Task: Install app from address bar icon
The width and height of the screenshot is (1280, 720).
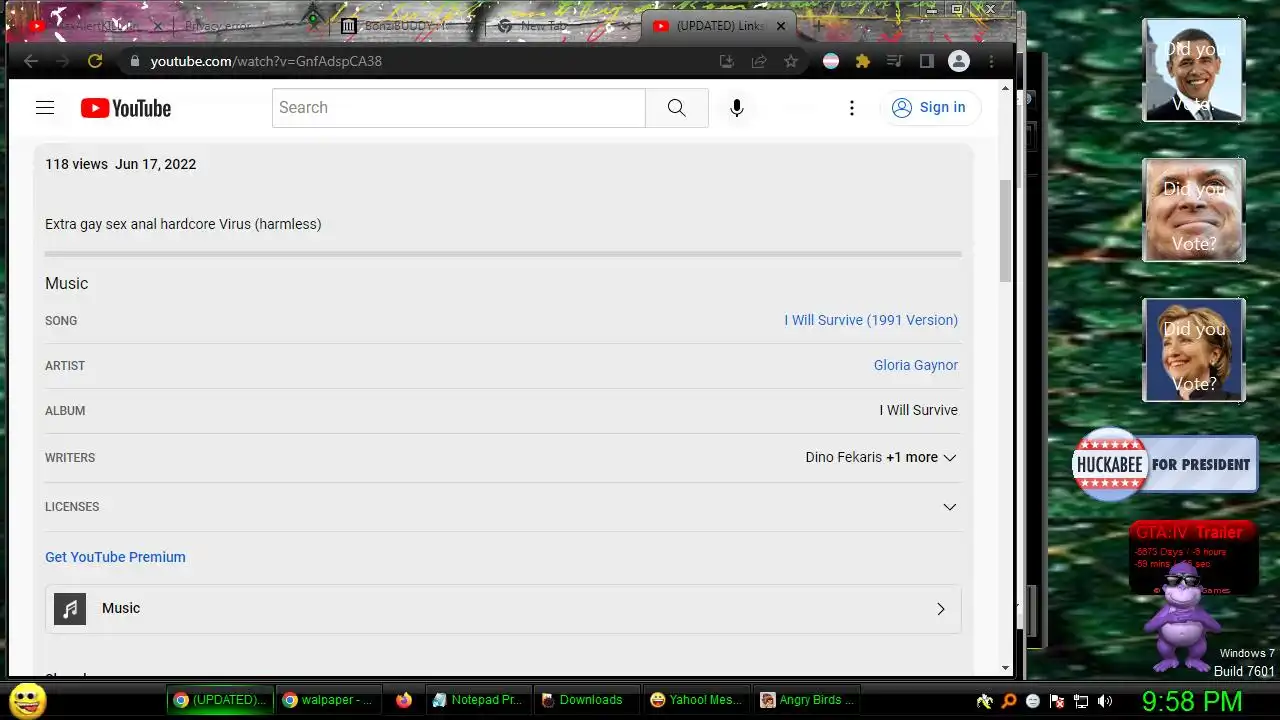Action: click(727, 61)
